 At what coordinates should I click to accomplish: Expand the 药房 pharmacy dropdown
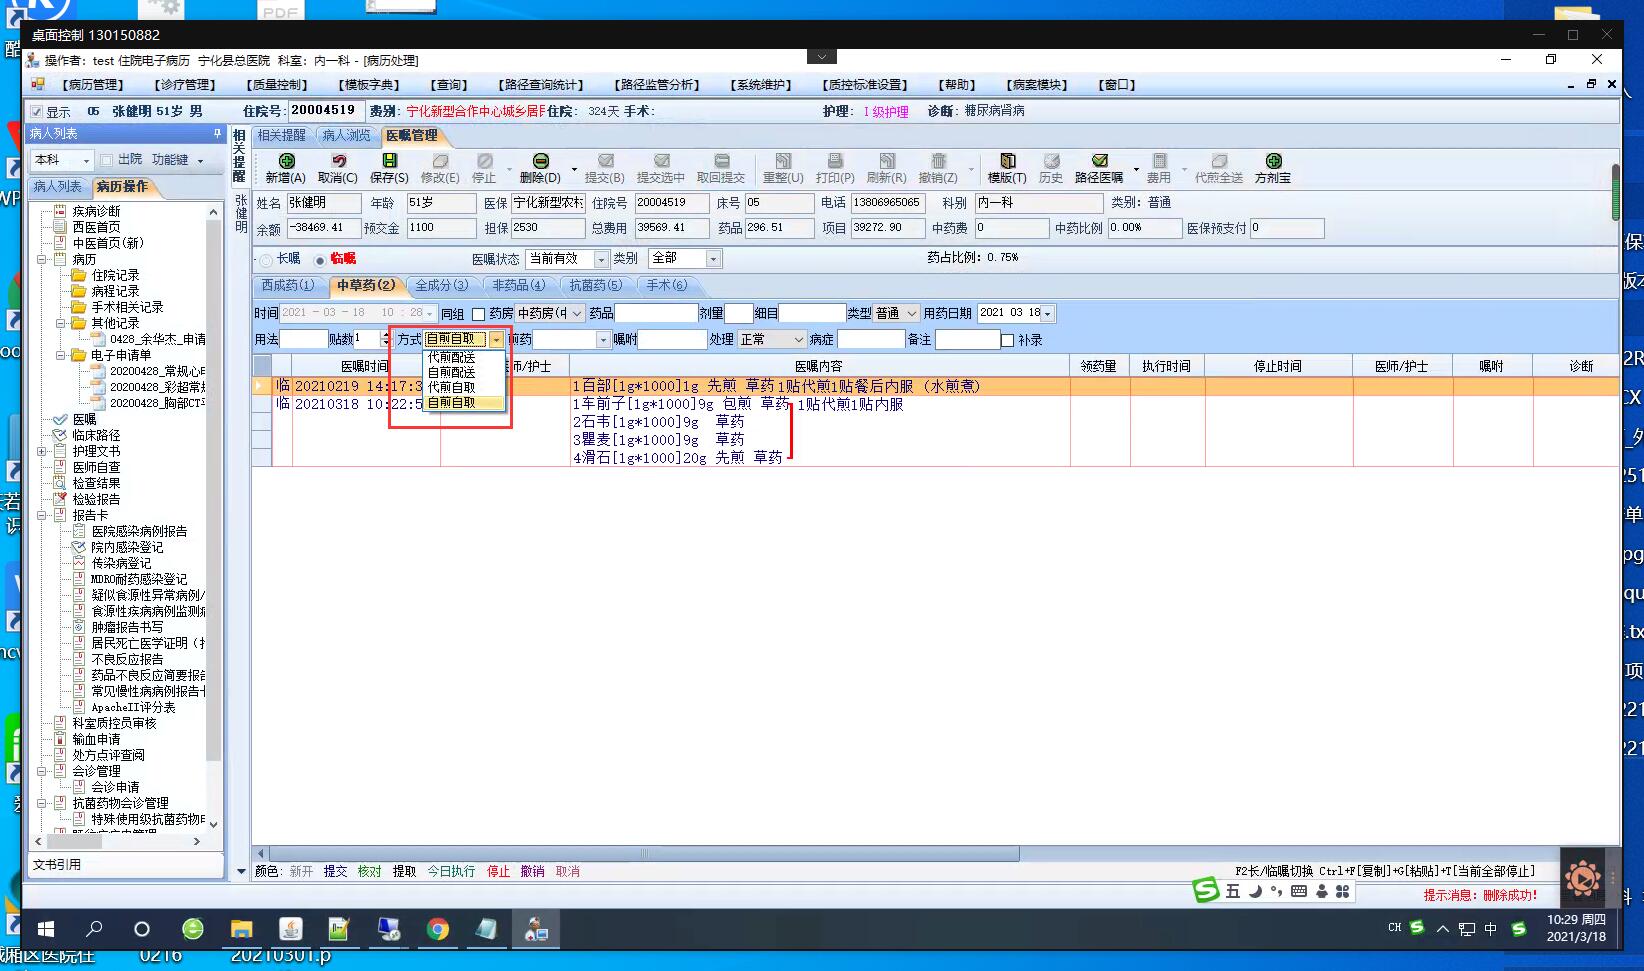(x=576, y=314)
